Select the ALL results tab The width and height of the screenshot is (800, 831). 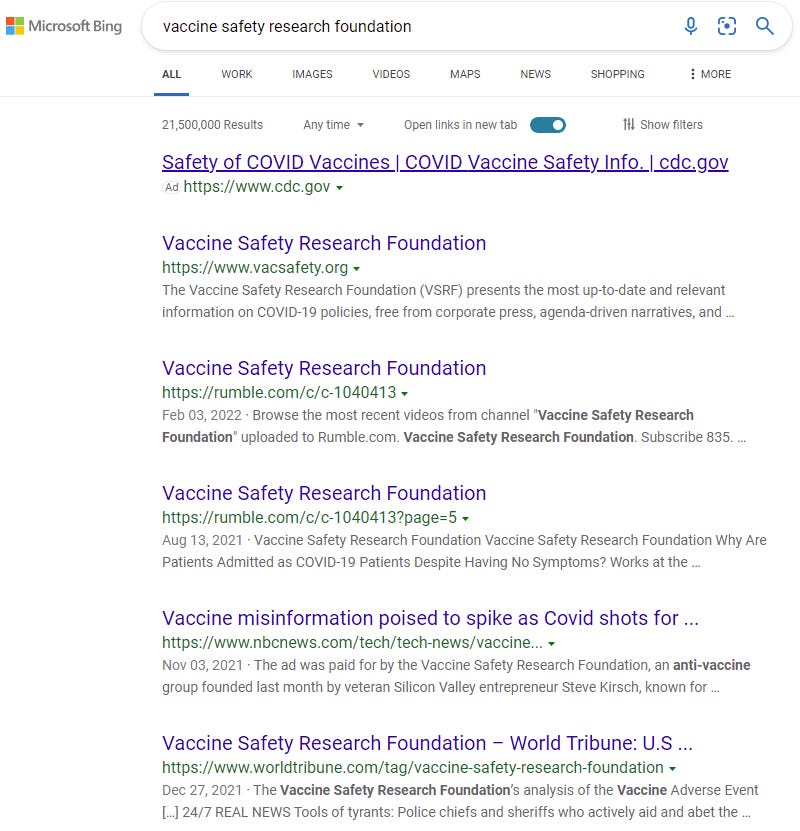click(x=171, y=74)
